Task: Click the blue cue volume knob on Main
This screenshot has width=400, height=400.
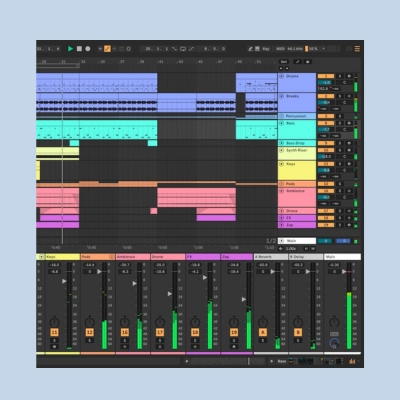Action: click(334, 343)
